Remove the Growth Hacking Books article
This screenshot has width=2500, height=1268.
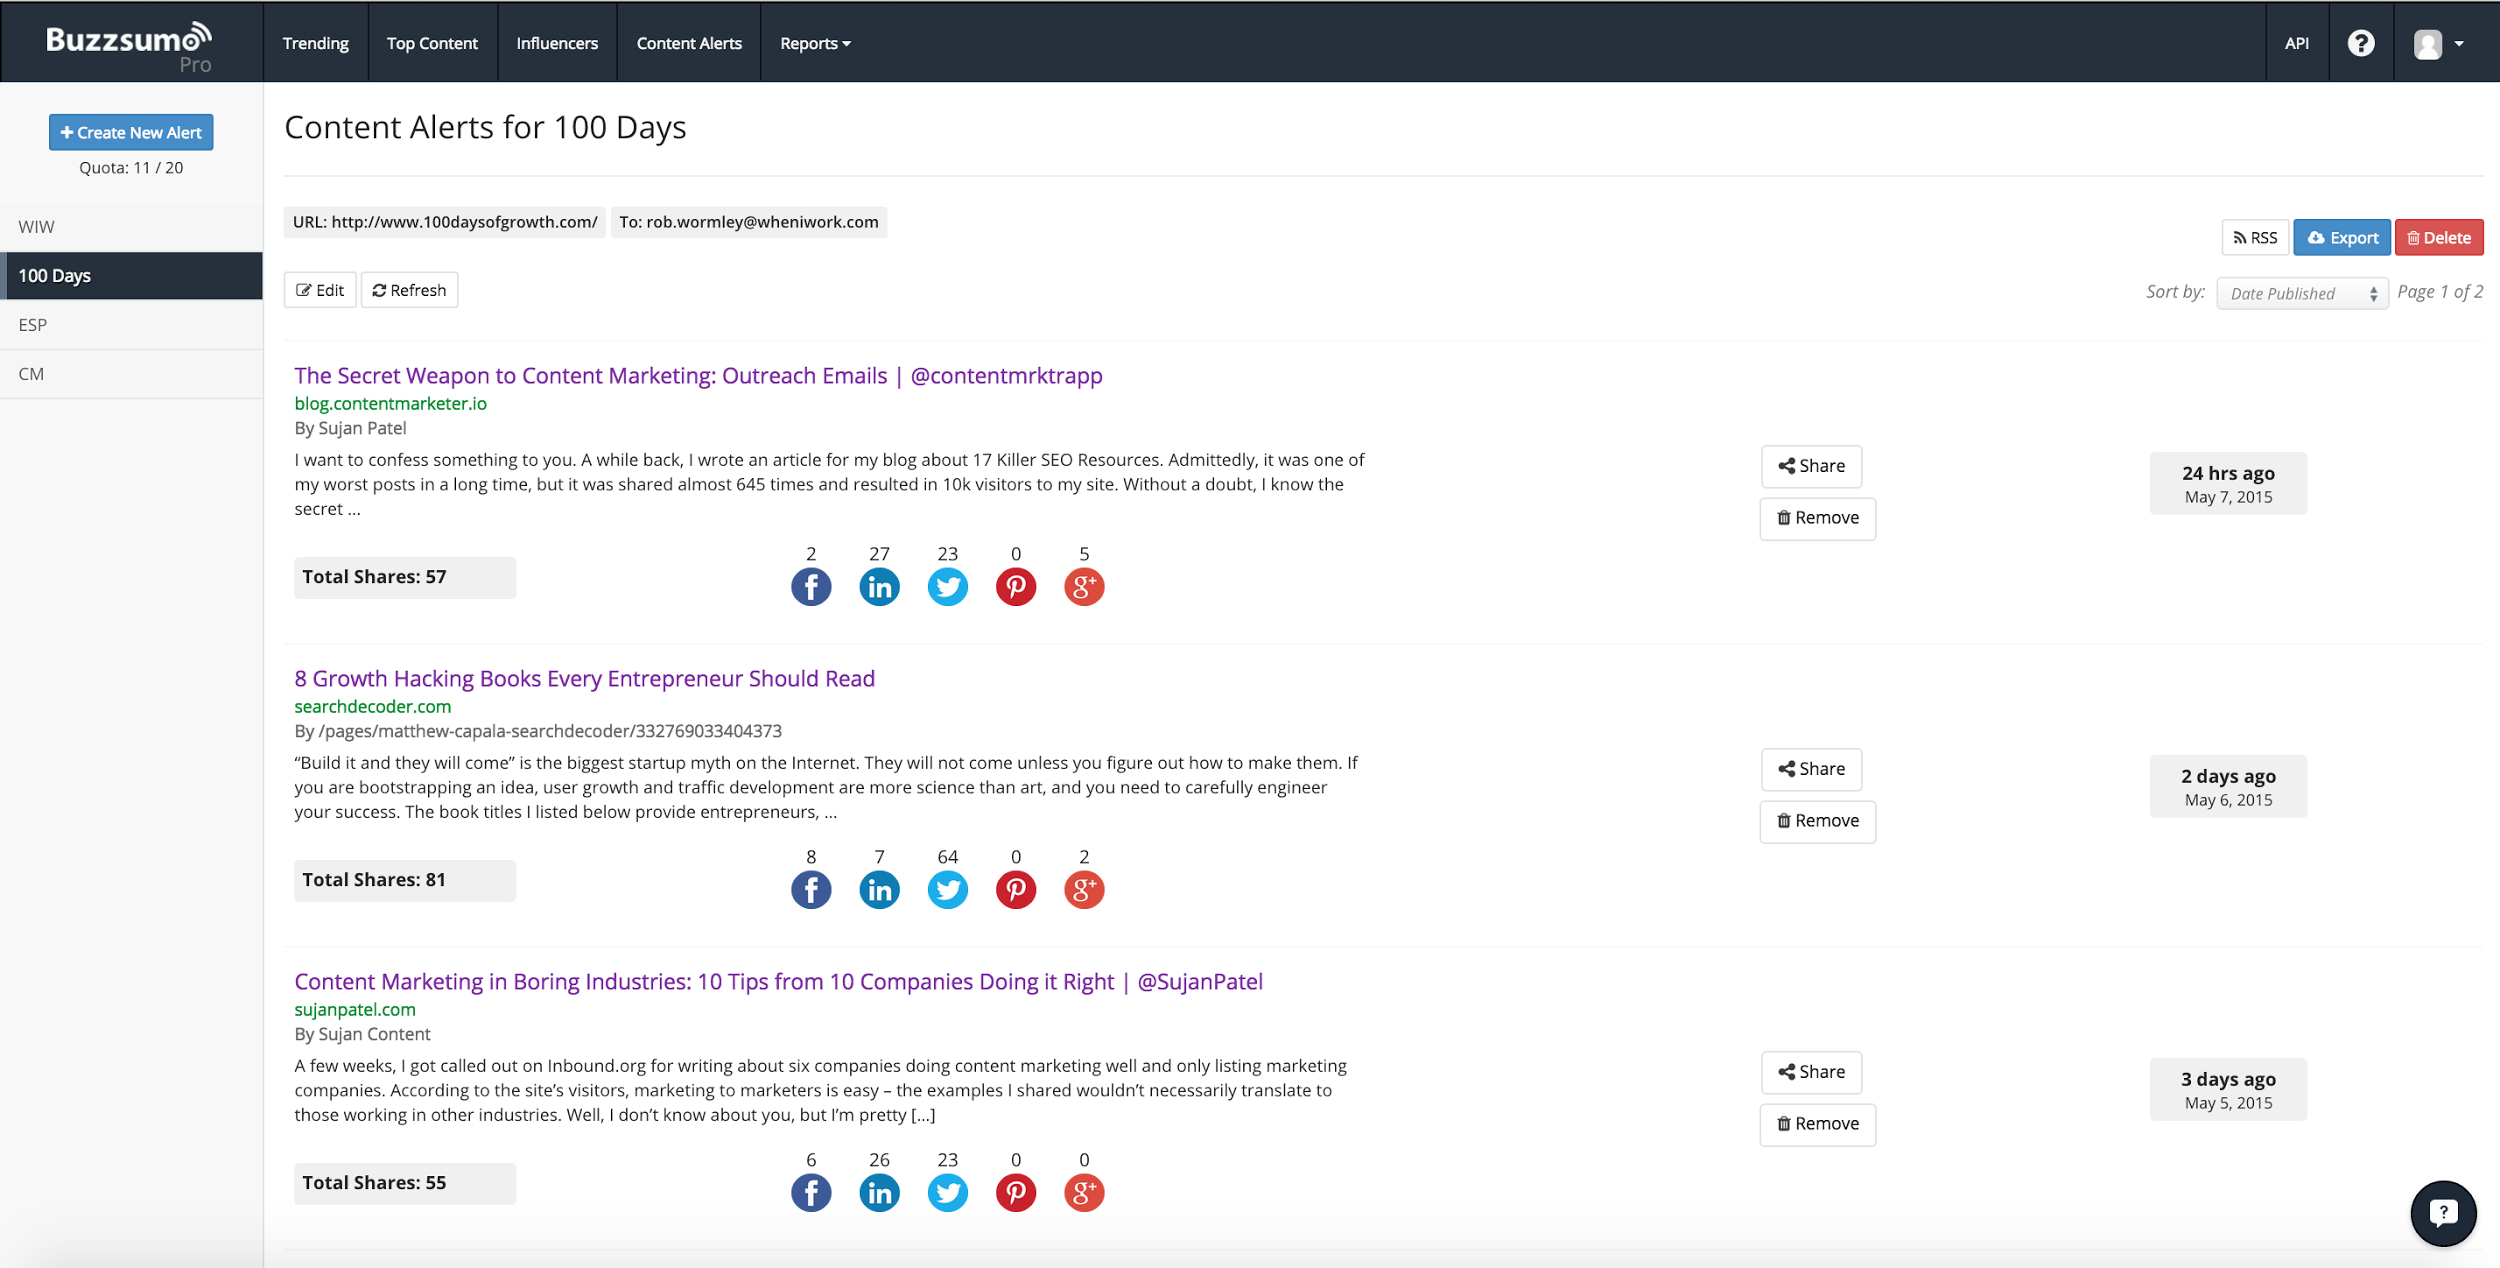[x=1818, y=821]
